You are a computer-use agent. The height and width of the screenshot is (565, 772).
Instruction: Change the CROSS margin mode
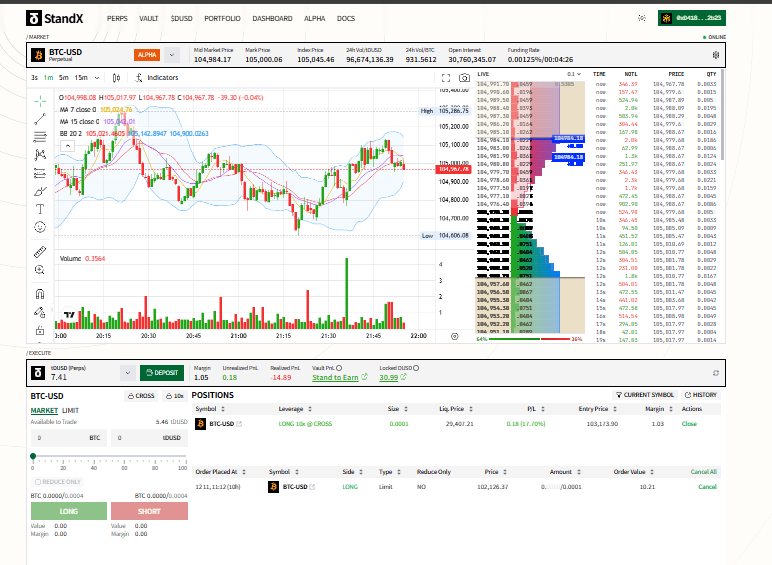pos(141,396)
